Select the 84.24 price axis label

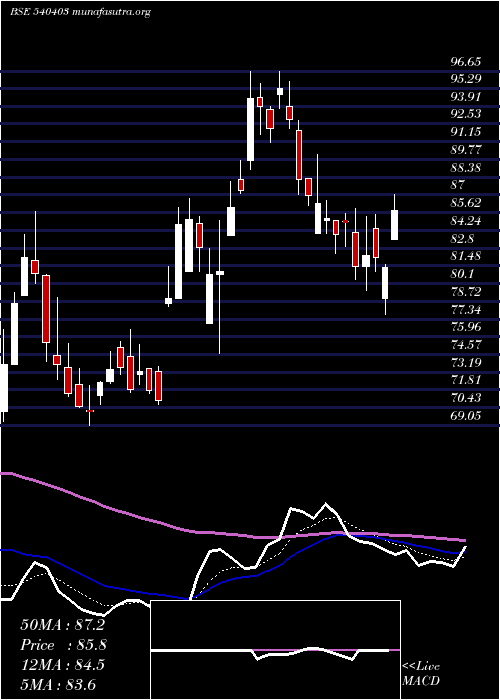tap(466, 221)
